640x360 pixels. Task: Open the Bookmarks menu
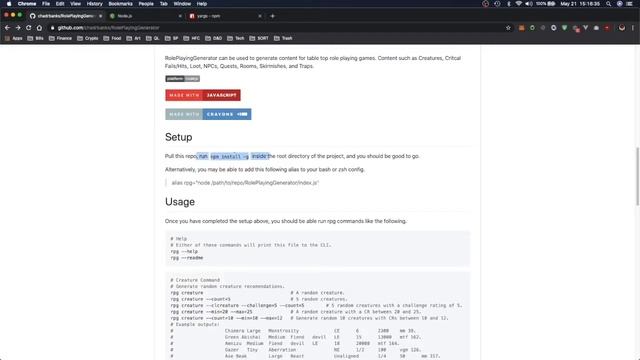pos(120,4)
